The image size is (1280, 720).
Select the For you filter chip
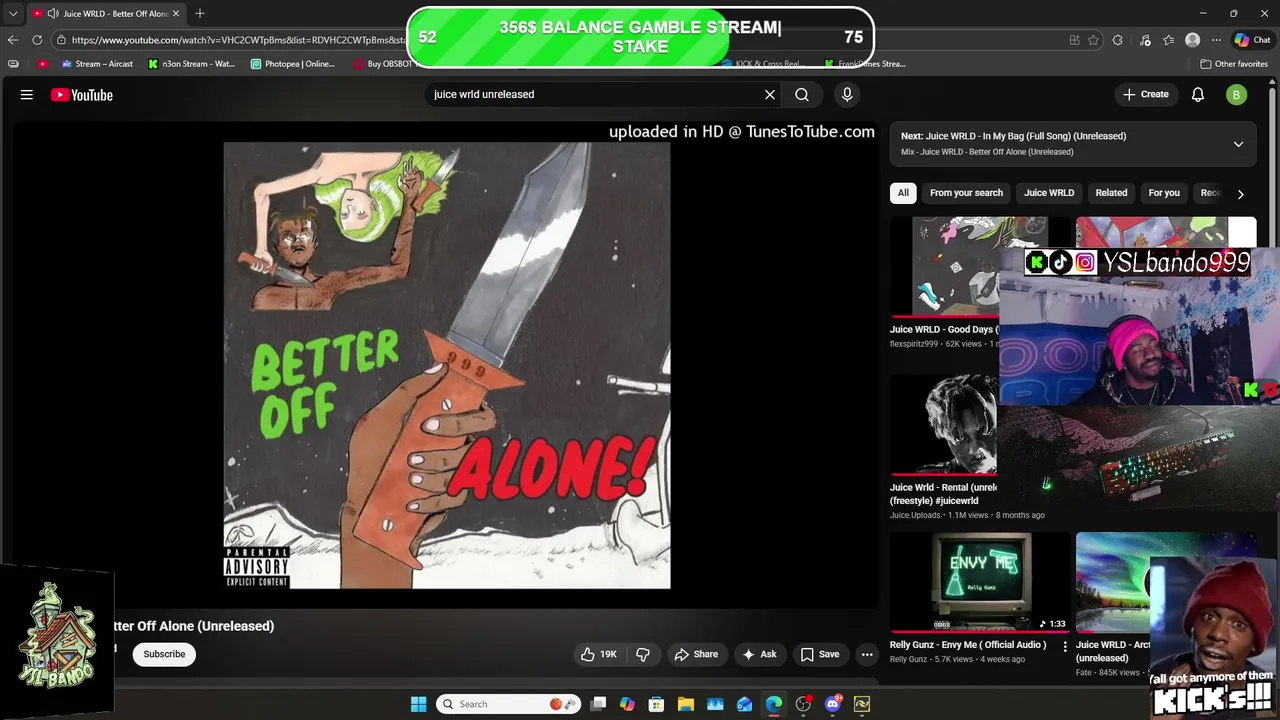coord(1164,193)
